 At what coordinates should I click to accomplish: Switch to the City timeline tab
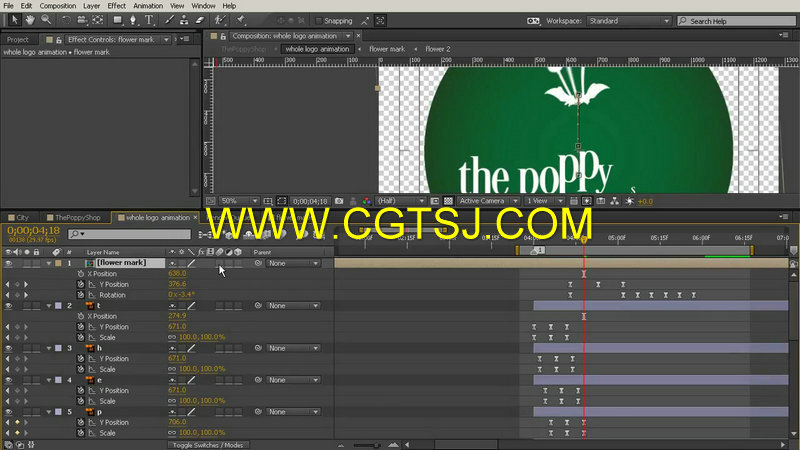click(x=19, y=217)
